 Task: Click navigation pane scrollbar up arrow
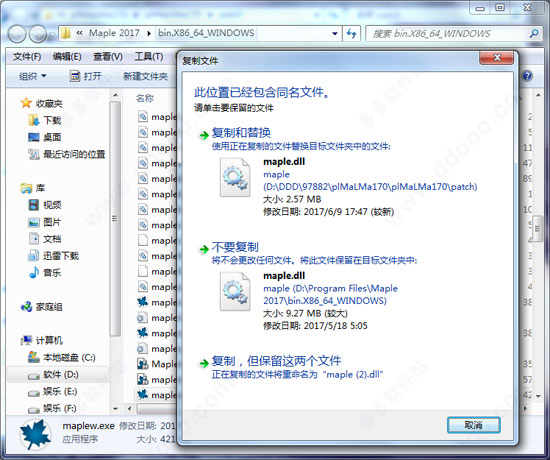(115, 95)
